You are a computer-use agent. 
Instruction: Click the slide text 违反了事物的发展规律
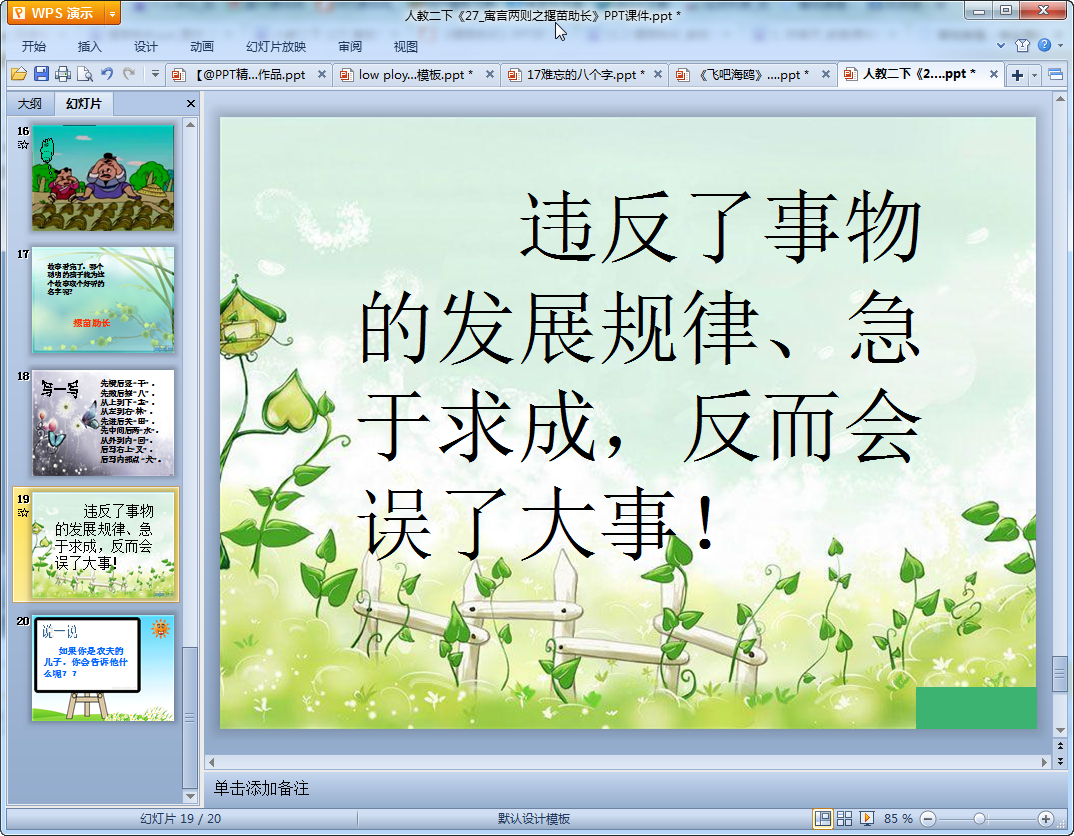tap(640, 374)
